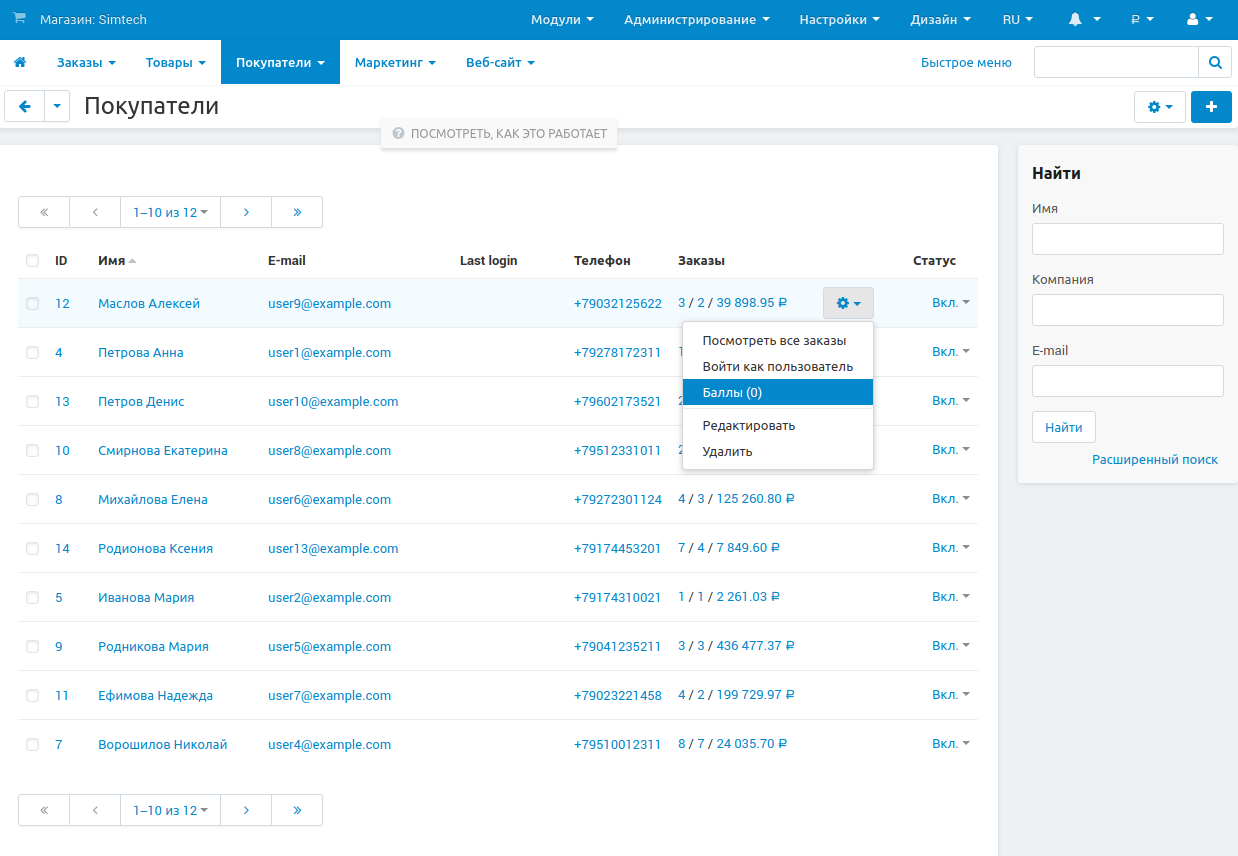Open gear menu in Маслов Алексей row
This screenshot has height=856, width=1238.
pyautogui.click(x=848, y=303)
